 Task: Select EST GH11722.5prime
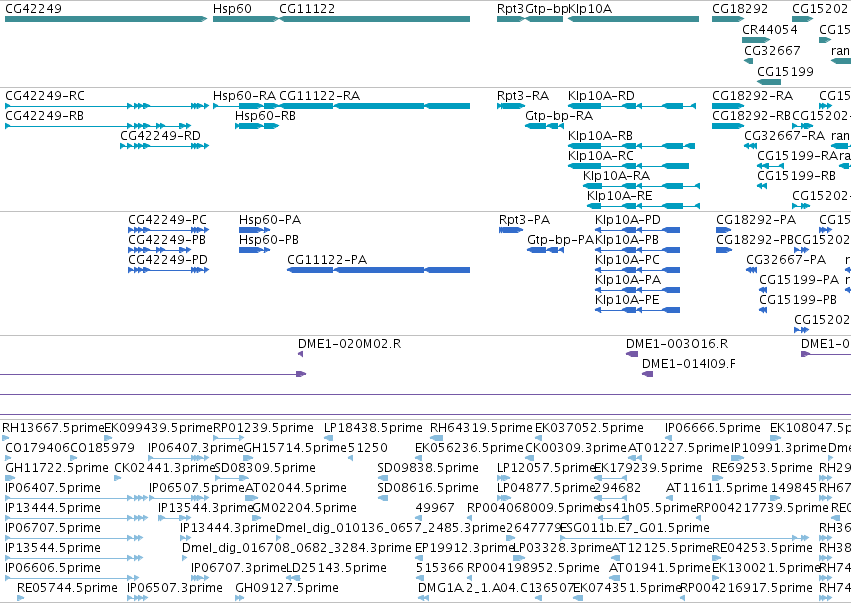point(9,479)
